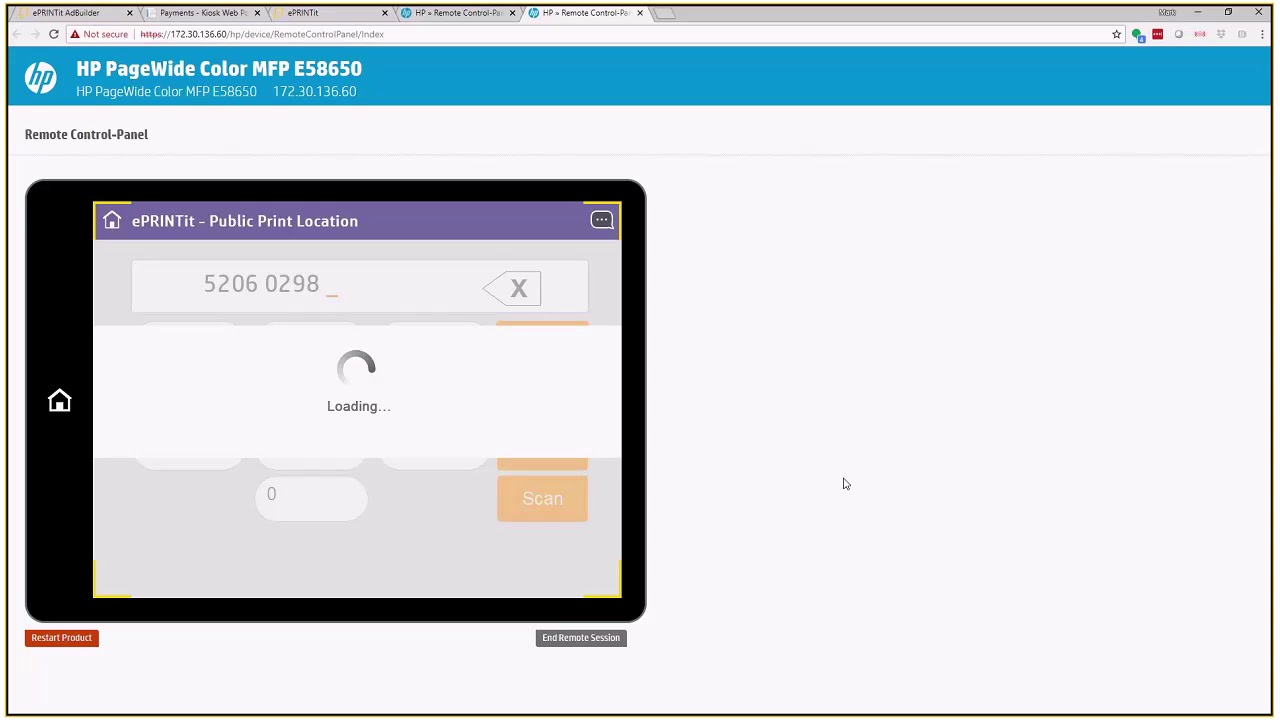Viewport: 1280px width, 720px height.
Task: Tap the backspace X key
Action: (513, 289)
